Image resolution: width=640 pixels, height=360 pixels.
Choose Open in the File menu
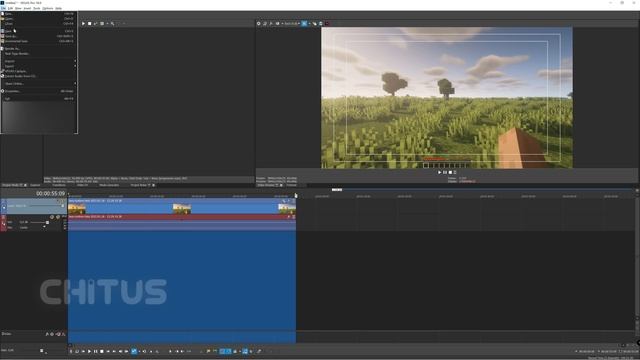(38, 19)
